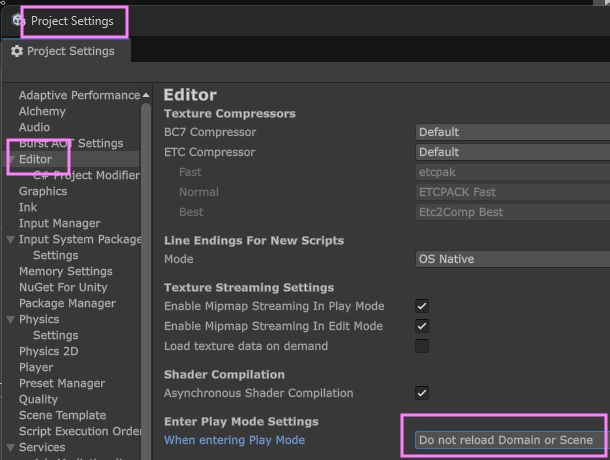Open the When entering Play Mode dropdown

[x=511, y=440]
